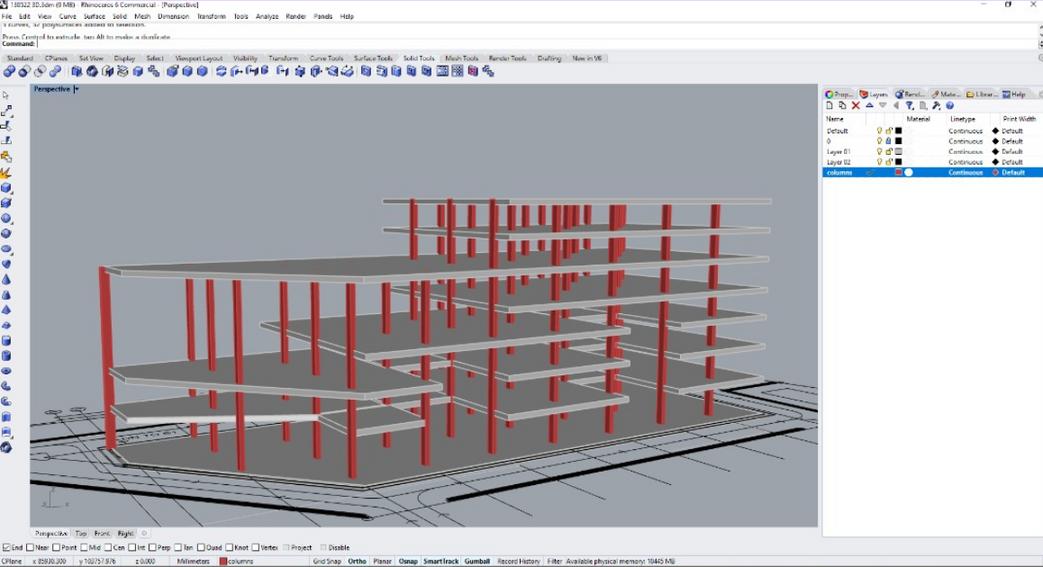Enable the Point osnap checkbox
This screenshot has height=567, width=1043.
57,548
